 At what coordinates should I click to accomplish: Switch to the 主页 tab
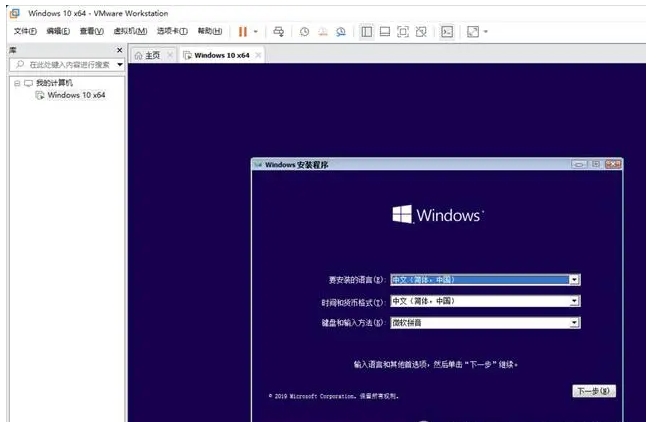click(147, 55)
